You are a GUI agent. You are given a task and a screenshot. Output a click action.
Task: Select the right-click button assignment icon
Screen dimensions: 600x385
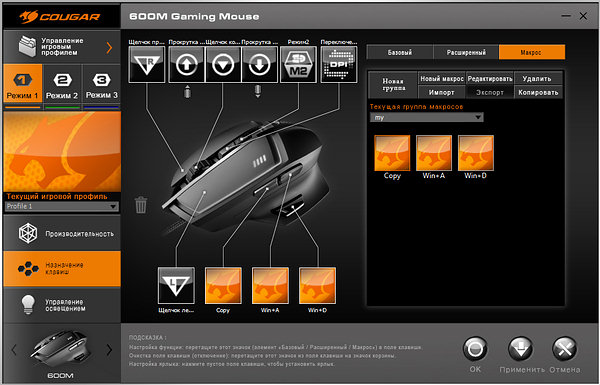click(147, 64)
